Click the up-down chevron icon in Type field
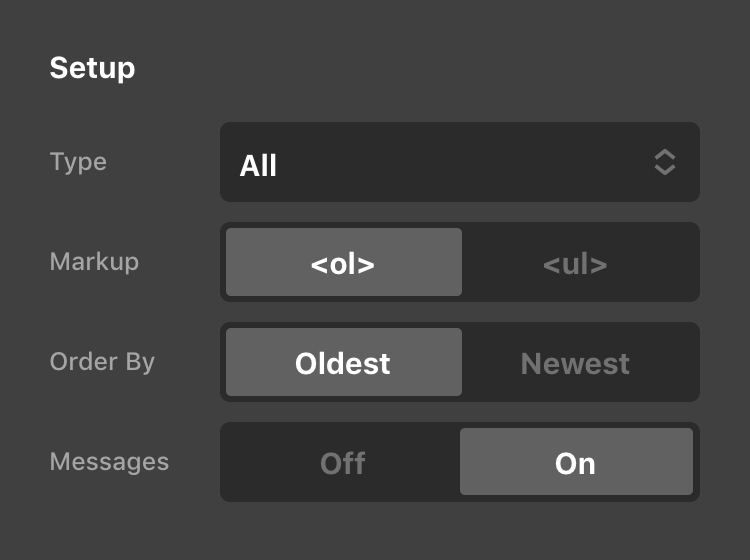The width and height of the screenshot is (750, 560). 665,162
